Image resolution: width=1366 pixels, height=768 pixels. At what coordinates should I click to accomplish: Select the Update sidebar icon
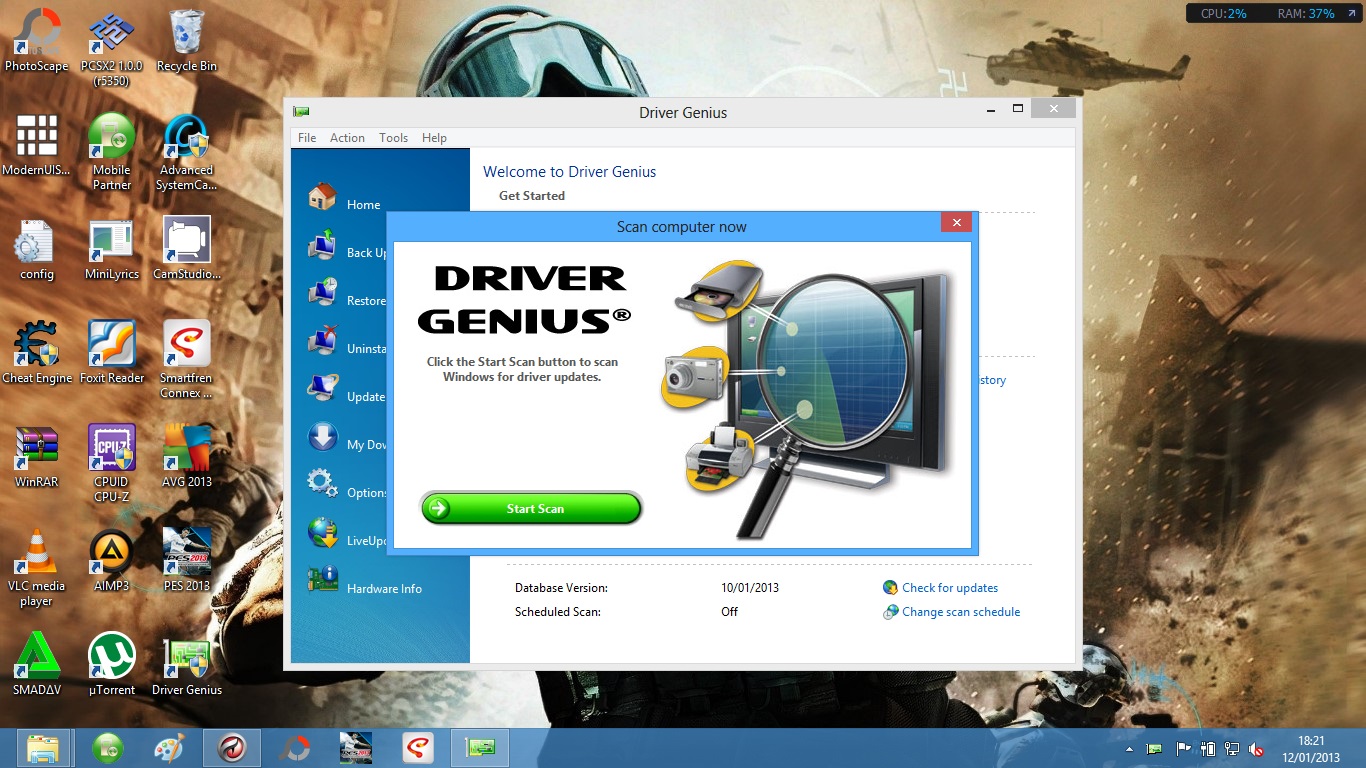[323, 389]
